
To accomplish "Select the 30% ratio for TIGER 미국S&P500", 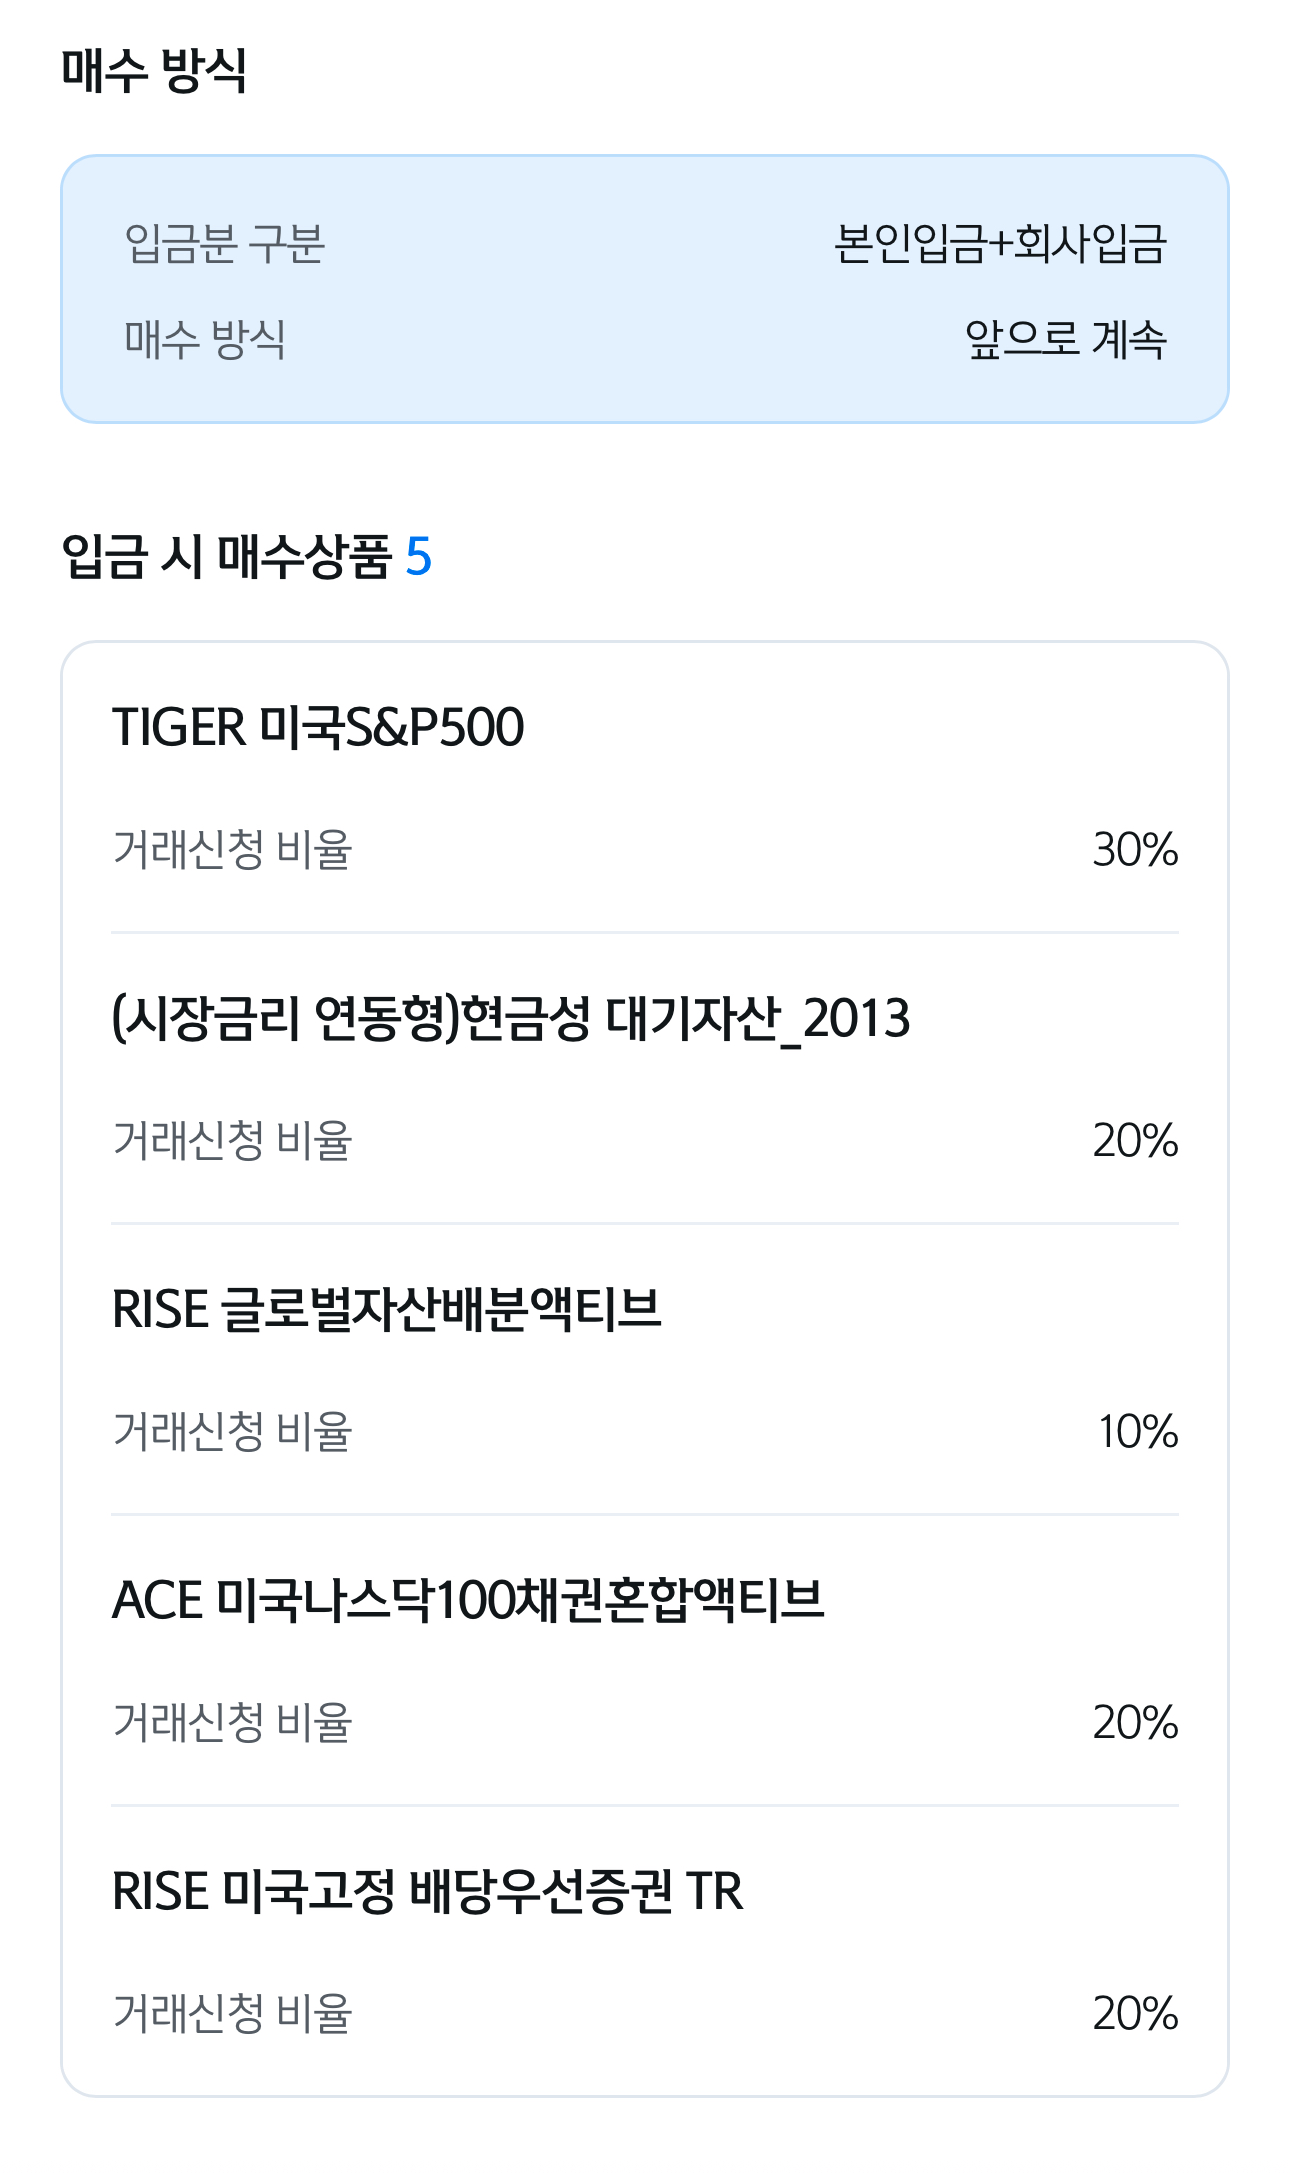I will pyautogui.click(x=1135, y=849).
